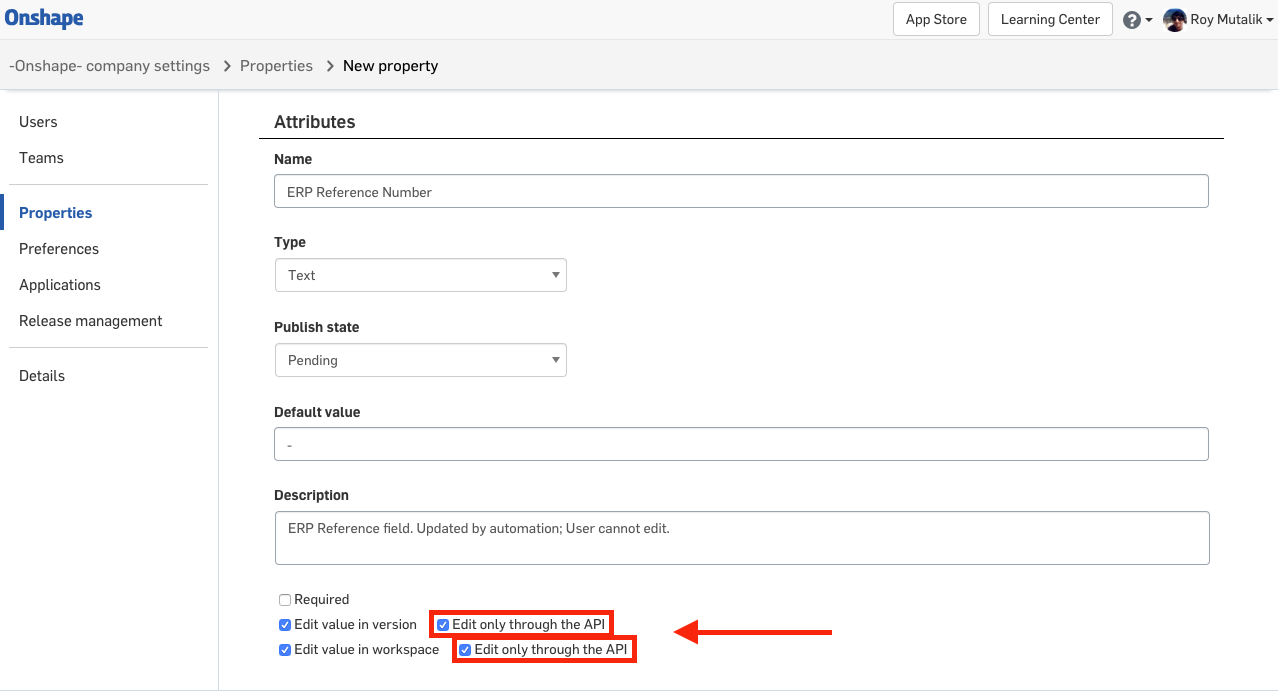Open the Learning Center
Screen dimensions: 1278x691
pos(1050,19)
